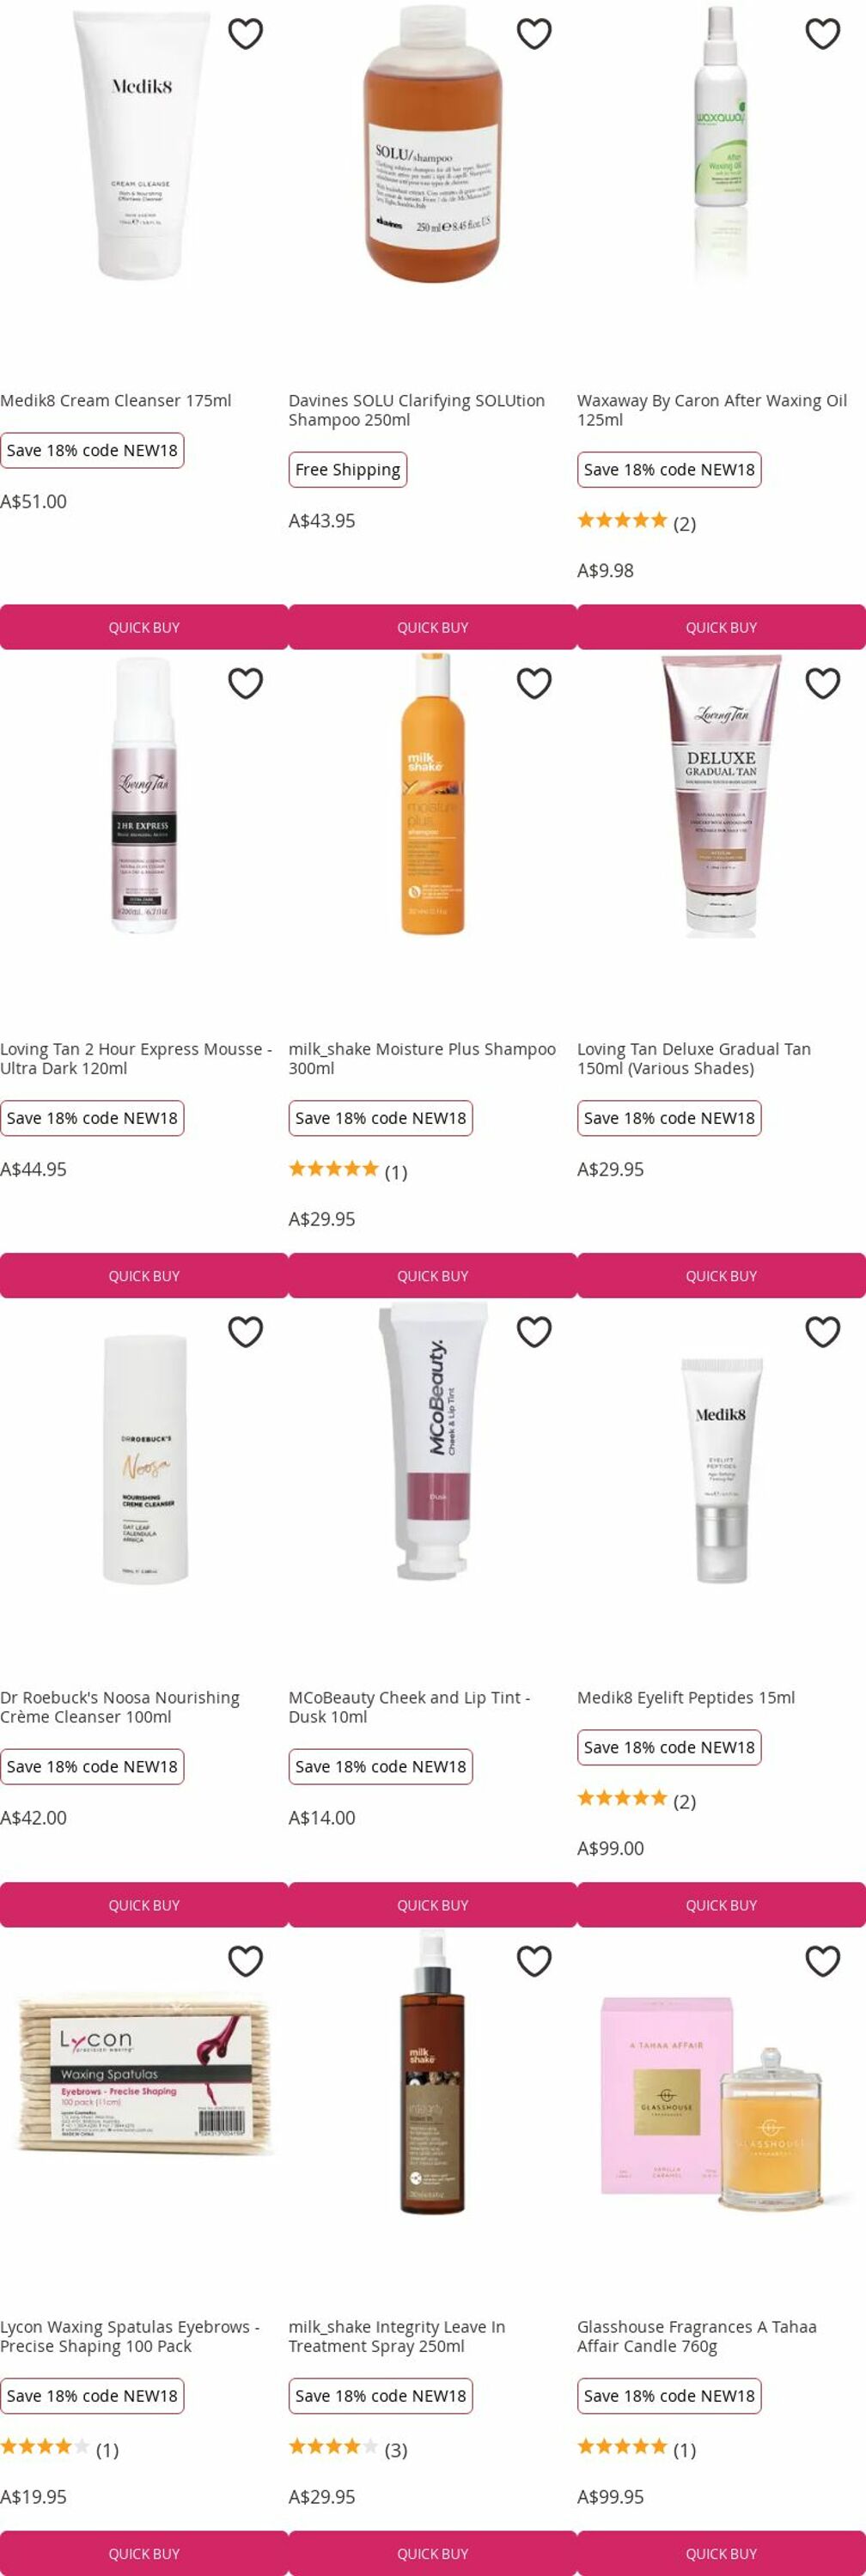
Task: View Waxaway After Waxing Oil star reviews
Action: pos(636,521)
